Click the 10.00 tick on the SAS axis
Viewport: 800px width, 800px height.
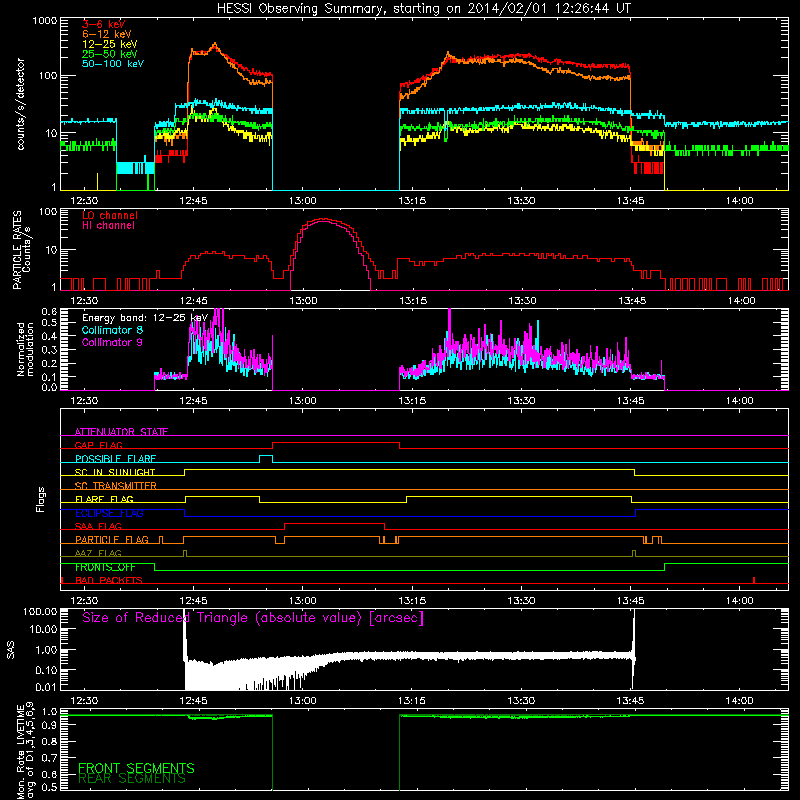pos(44,629)
